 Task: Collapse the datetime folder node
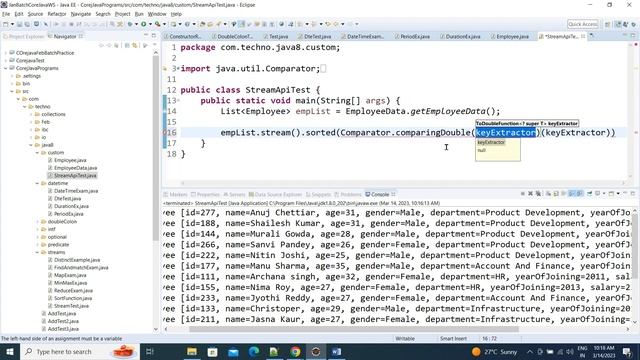[37, 183]
